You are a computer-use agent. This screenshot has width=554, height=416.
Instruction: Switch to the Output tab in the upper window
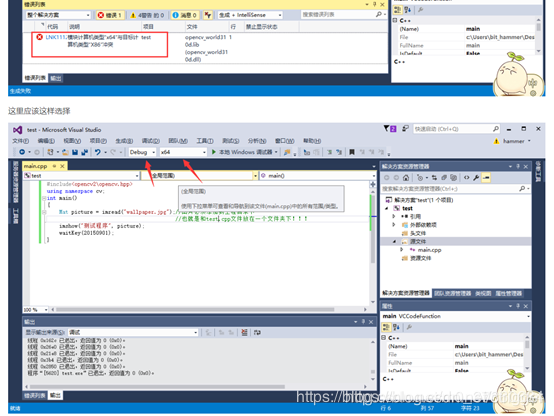click(x=55, y=78)
